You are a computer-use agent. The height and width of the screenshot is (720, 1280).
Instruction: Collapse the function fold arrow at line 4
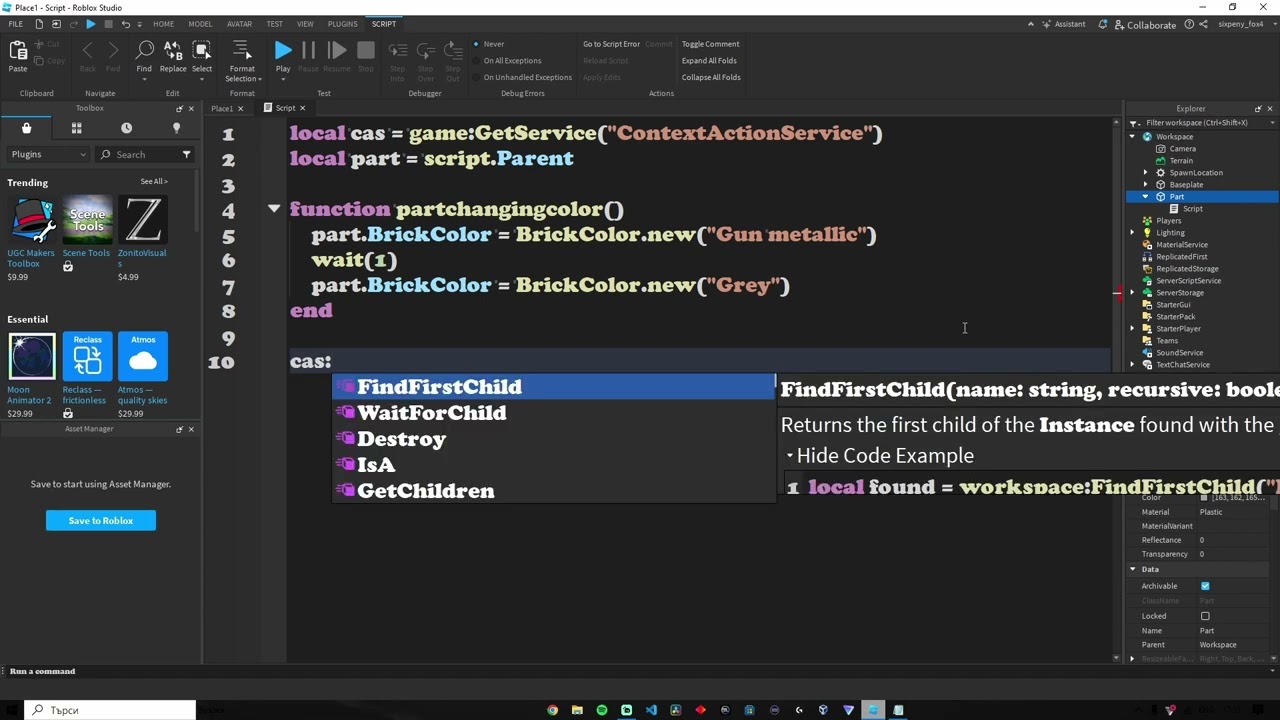pyautogui.click(x=273, y=208)
